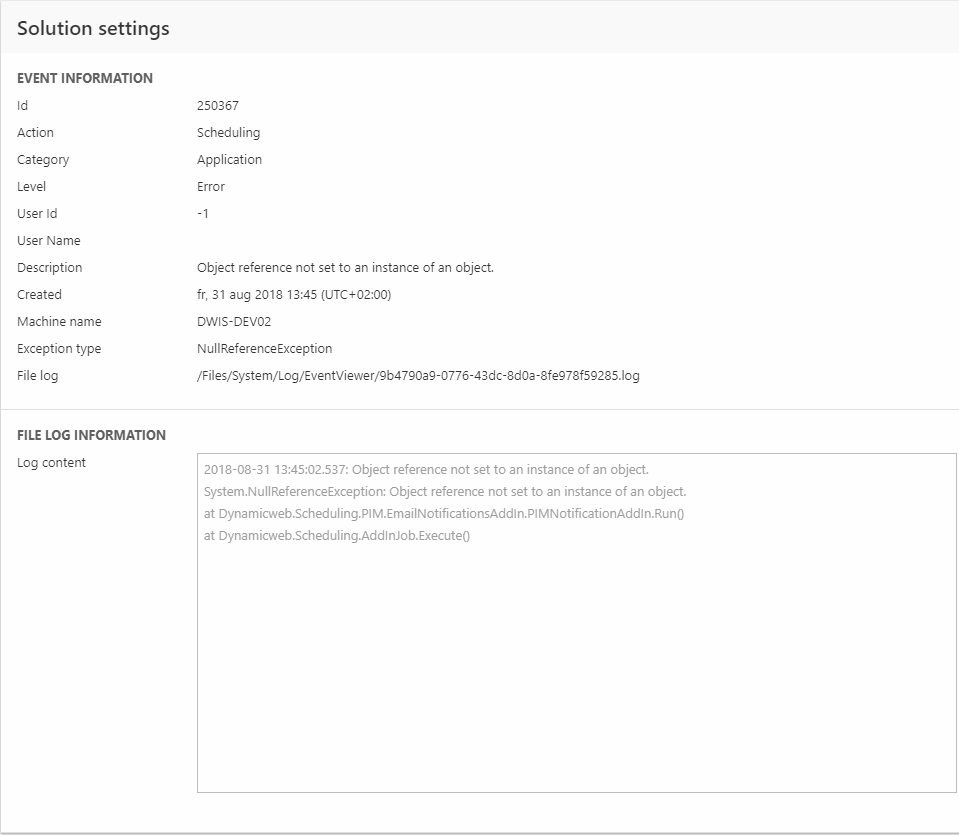This screenshot has height=835, width=959.
Task: Click the AddInJob.Execute() stack trace line
Action: [337, 536]
